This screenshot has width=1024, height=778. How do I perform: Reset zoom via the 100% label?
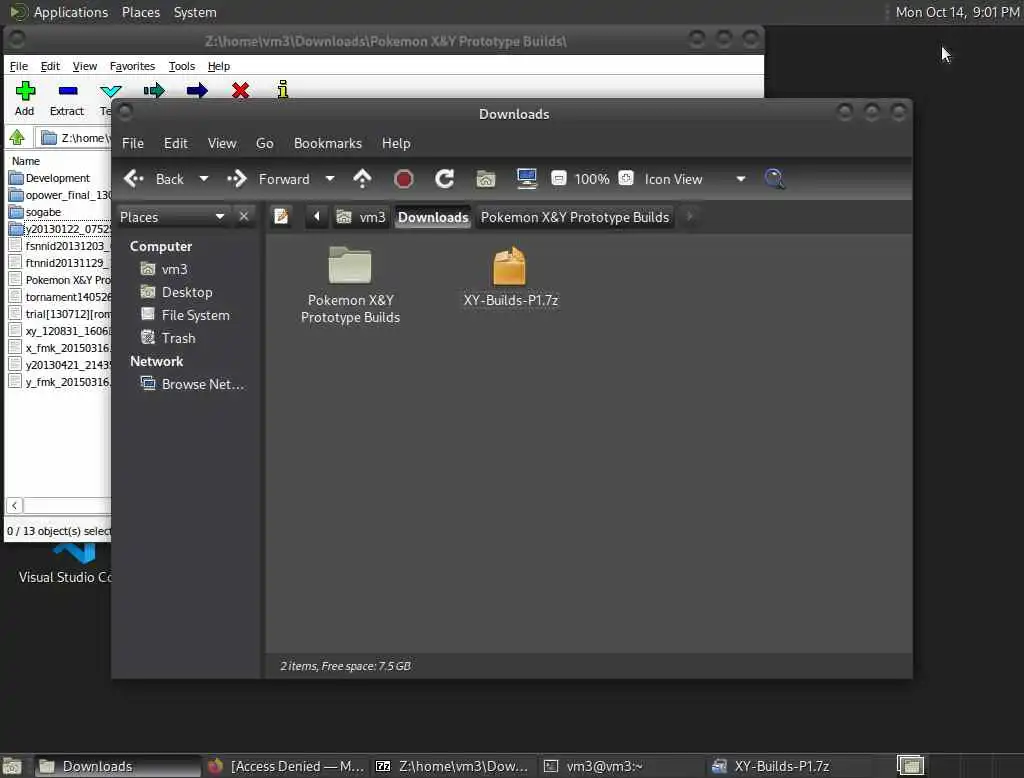592,179
